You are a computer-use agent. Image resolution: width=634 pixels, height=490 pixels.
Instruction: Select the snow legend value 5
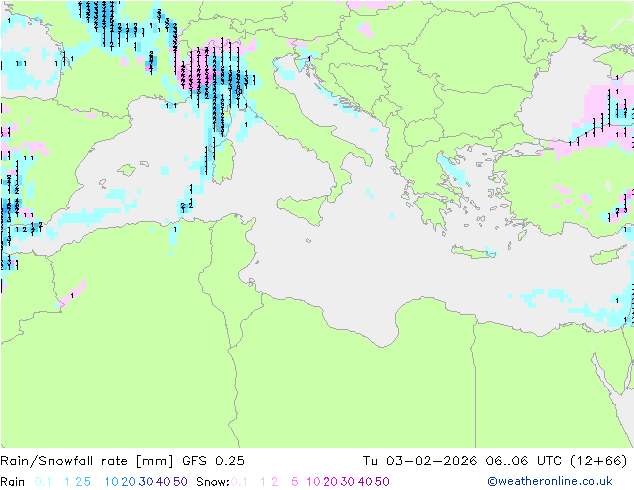point(295,482)
